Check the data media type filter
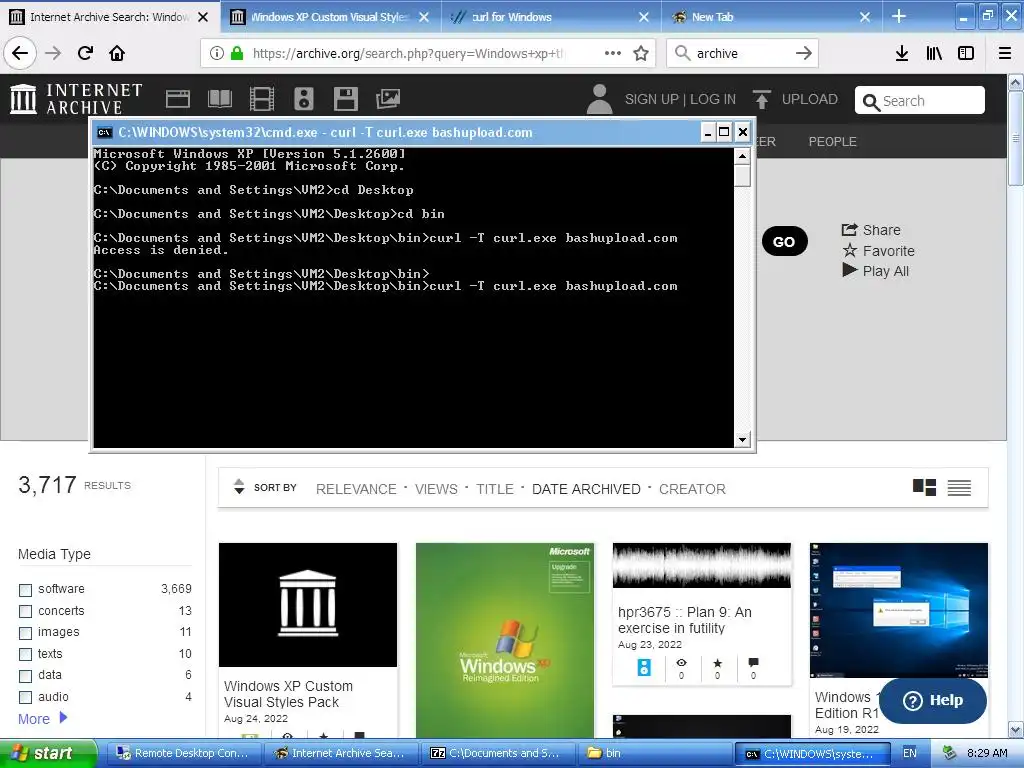Screen dimensions: 1024x768 pyautogui.click(x=25, y=676)
